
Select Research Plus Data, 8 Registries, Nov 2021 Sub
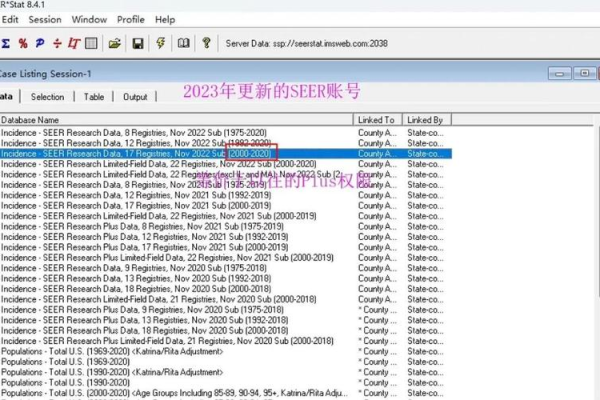(x=226, y=226)
